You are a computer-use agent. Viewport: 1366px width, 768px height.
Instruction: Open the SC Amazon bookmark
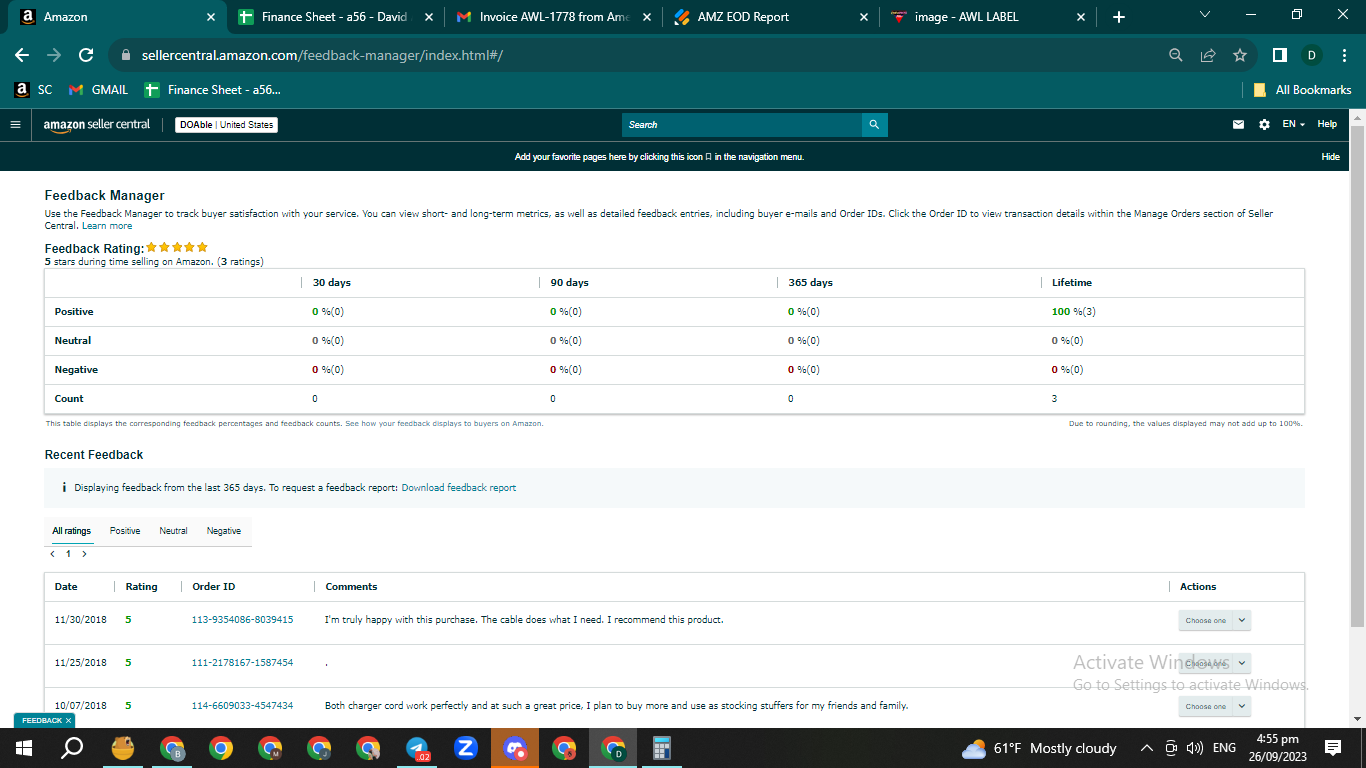click(33, 90)
